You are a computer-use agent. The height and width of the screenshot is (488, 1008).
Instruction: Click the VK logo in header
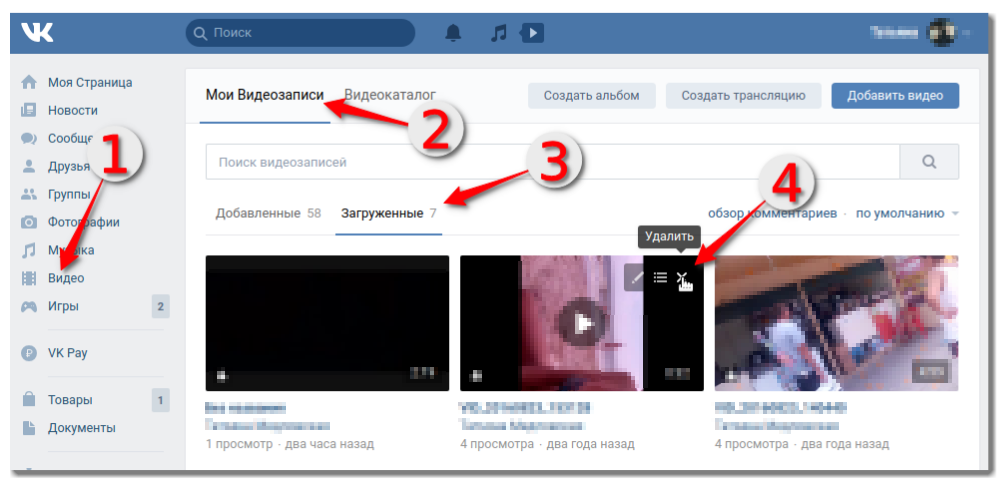point(37,33)
